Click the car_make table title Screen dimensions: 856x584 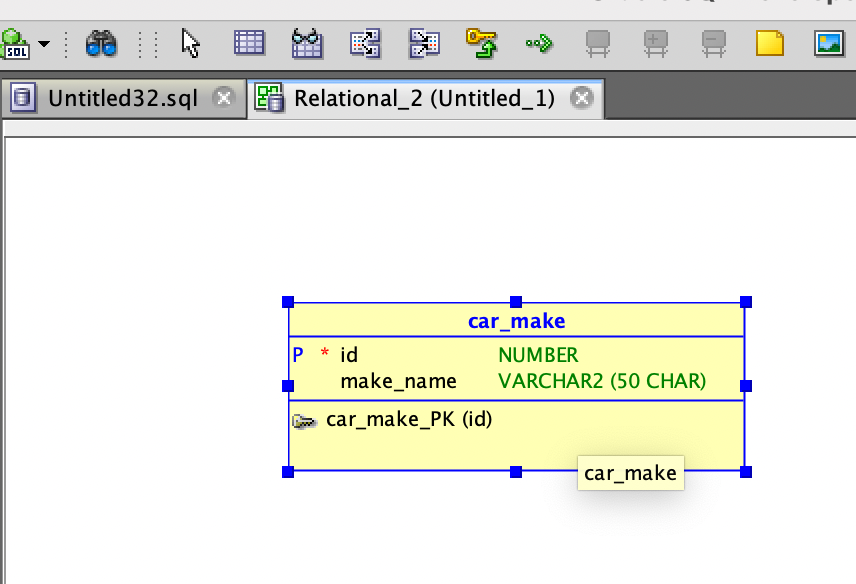[x=516, y=321]
